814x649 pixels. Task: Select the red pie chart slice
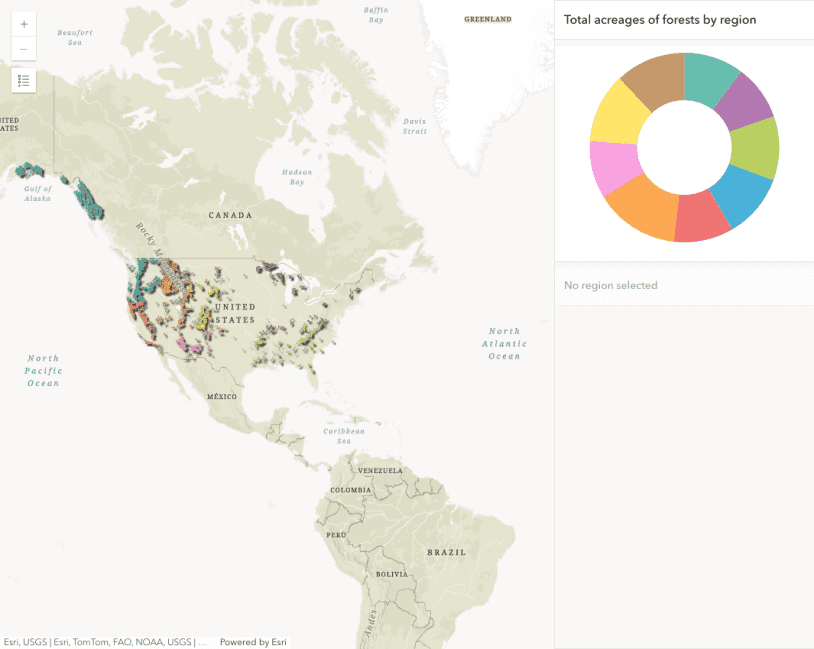click(x=701, y=217)
